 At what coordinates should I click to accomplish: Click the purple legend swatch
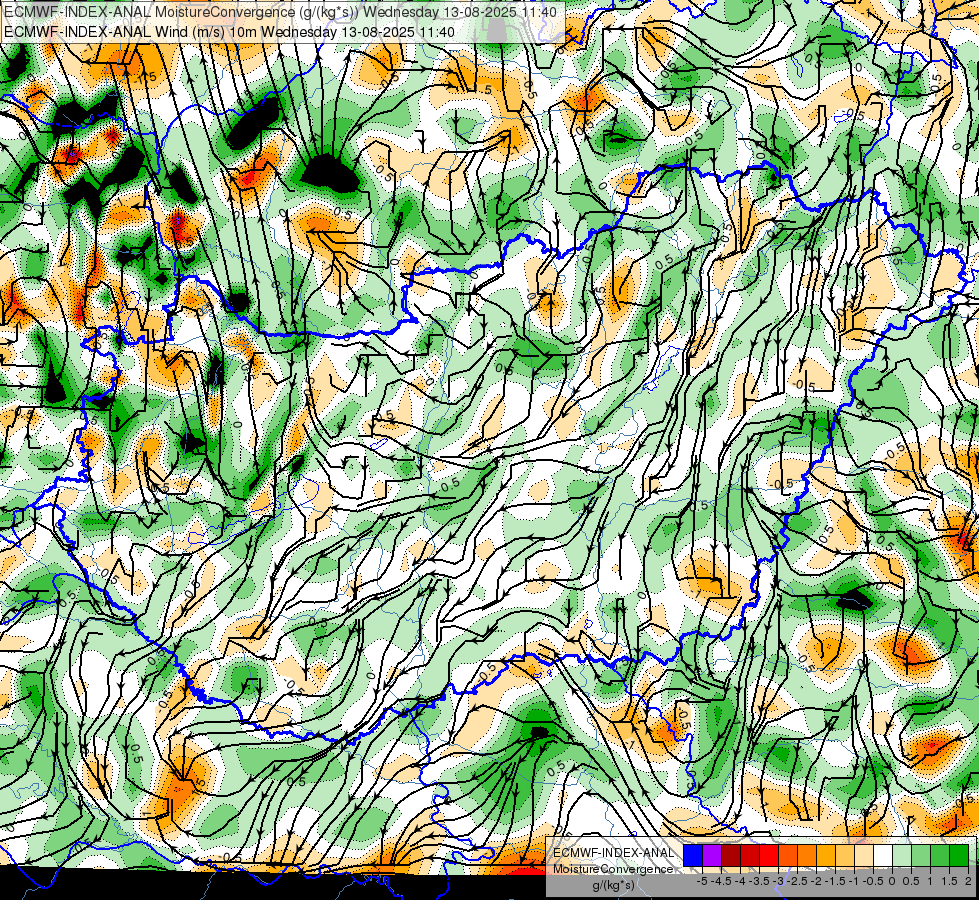click(x=712, y=855)
